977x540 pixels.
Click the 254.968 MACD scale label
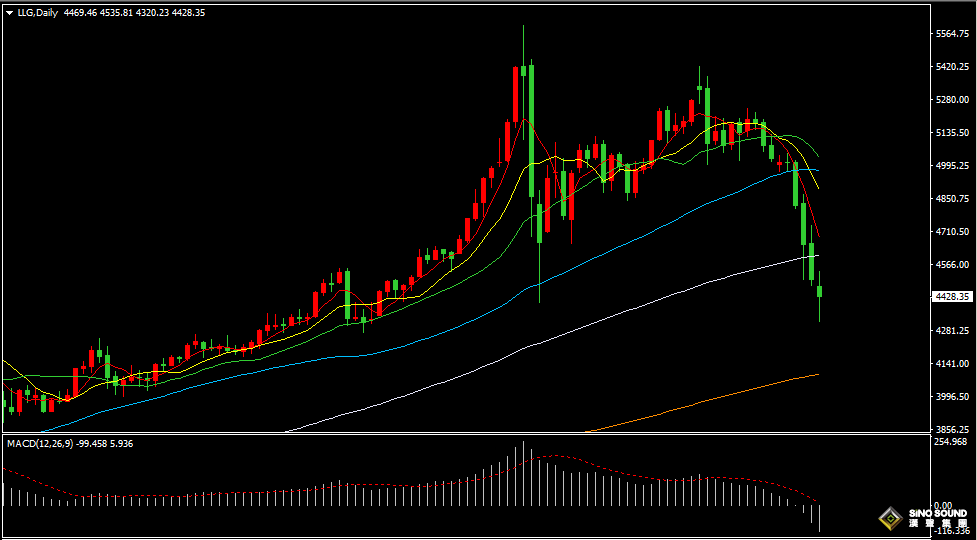pos(950,442)
